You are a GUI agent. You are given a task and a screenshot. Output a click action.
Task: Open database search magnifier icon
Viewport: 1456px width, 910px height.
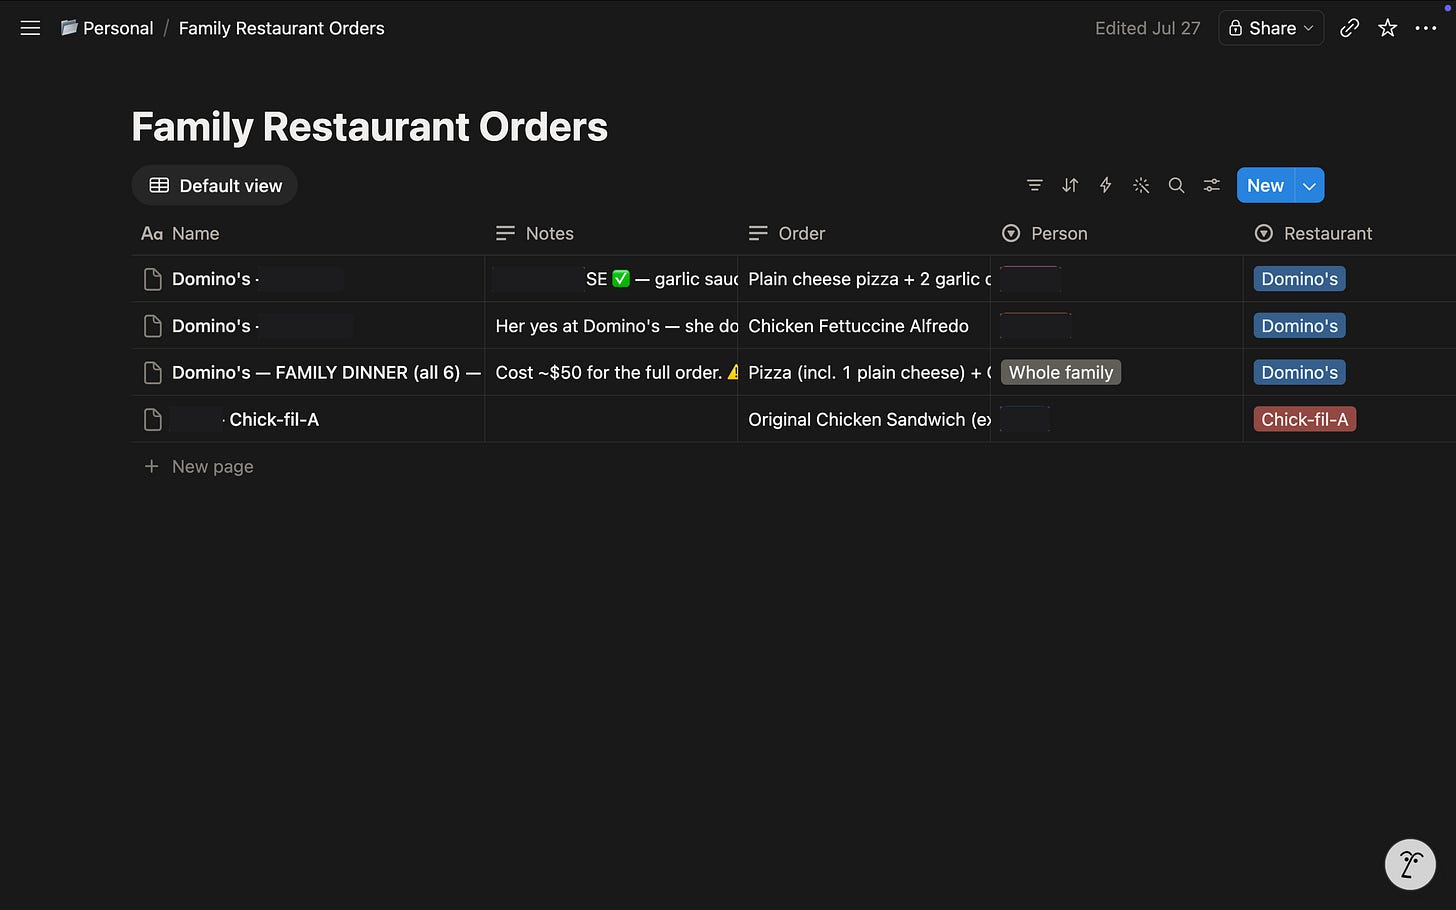click(1176, 185)
